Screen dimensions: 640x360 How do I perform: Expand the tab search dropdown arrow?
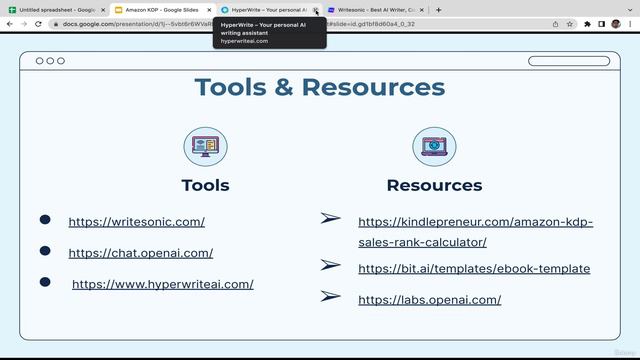point(630,10)
